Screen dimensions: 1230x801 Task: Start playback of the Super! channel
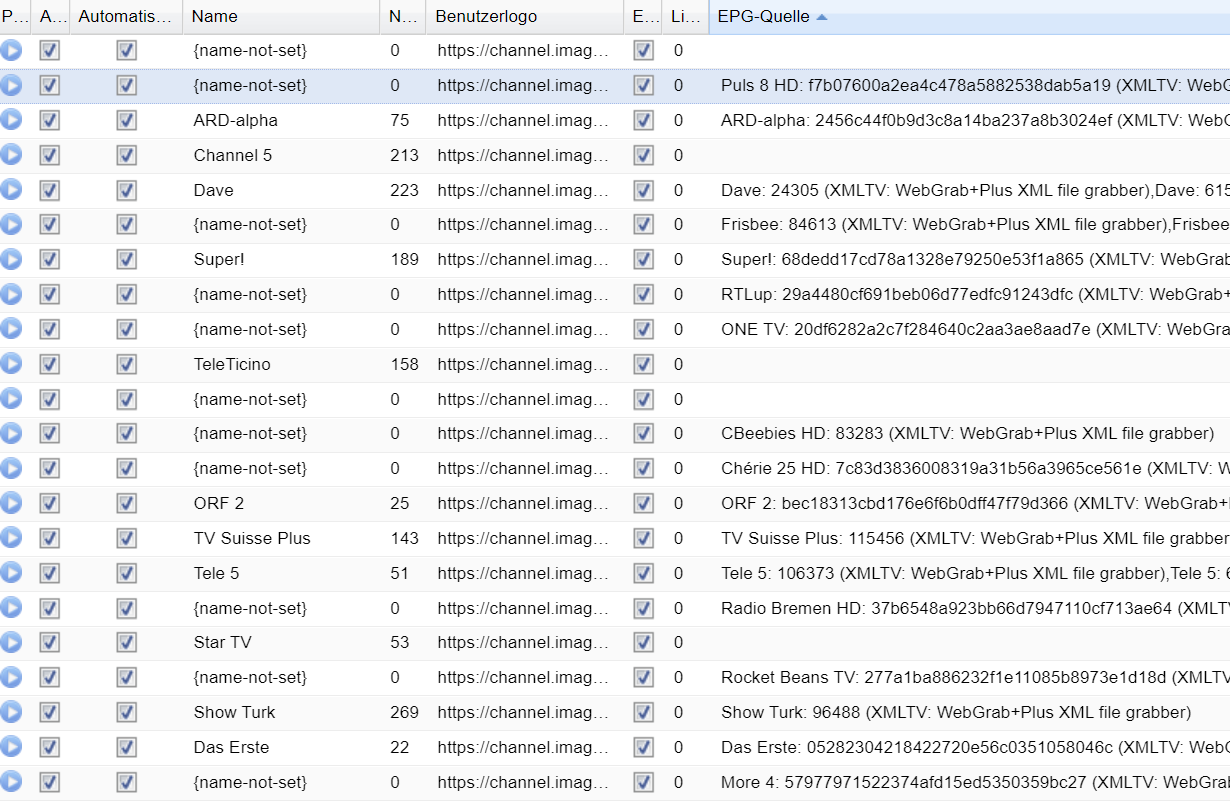coord(11,260)
